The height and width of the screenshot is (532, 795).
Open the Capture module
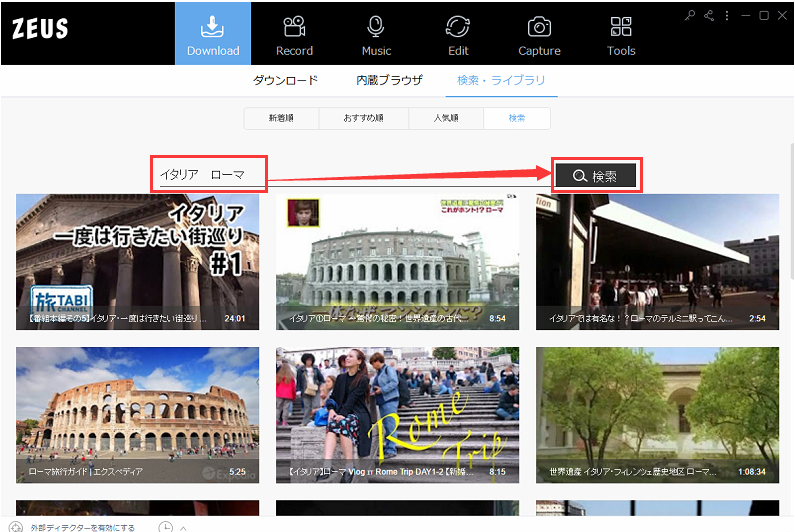click(539, 34)
